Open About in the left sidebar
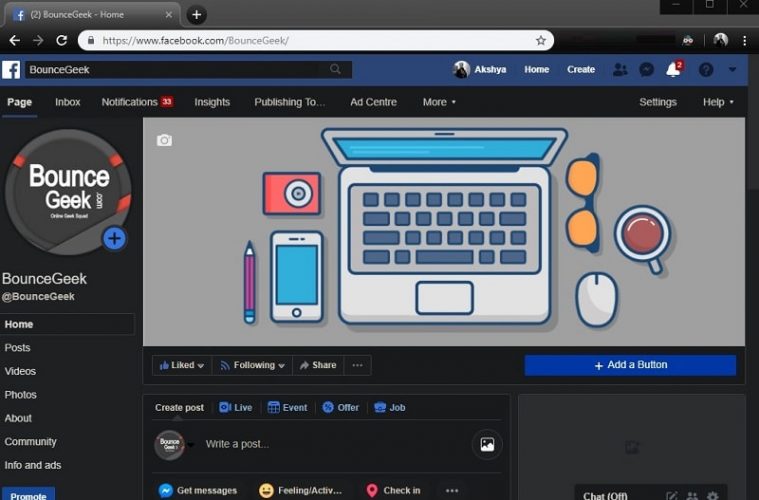 (18, 418)
